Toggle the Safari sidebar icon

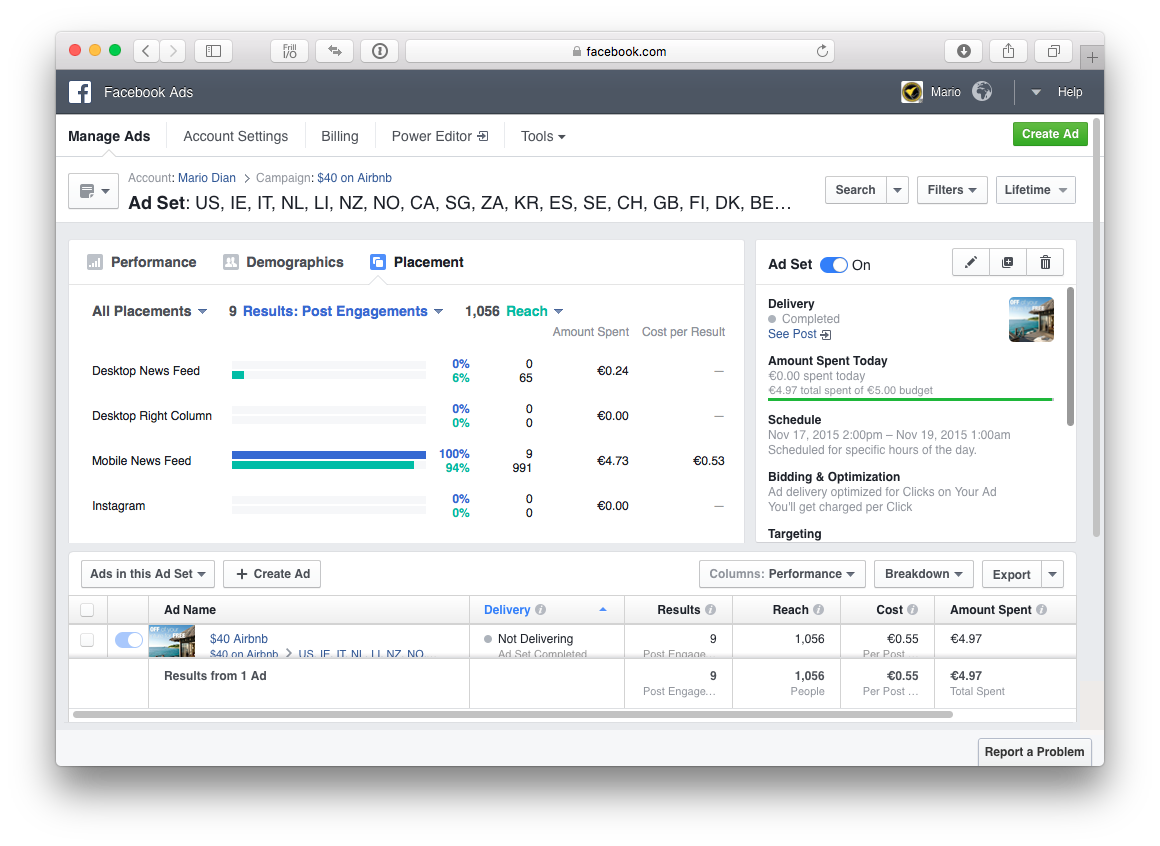coord(213,51)
